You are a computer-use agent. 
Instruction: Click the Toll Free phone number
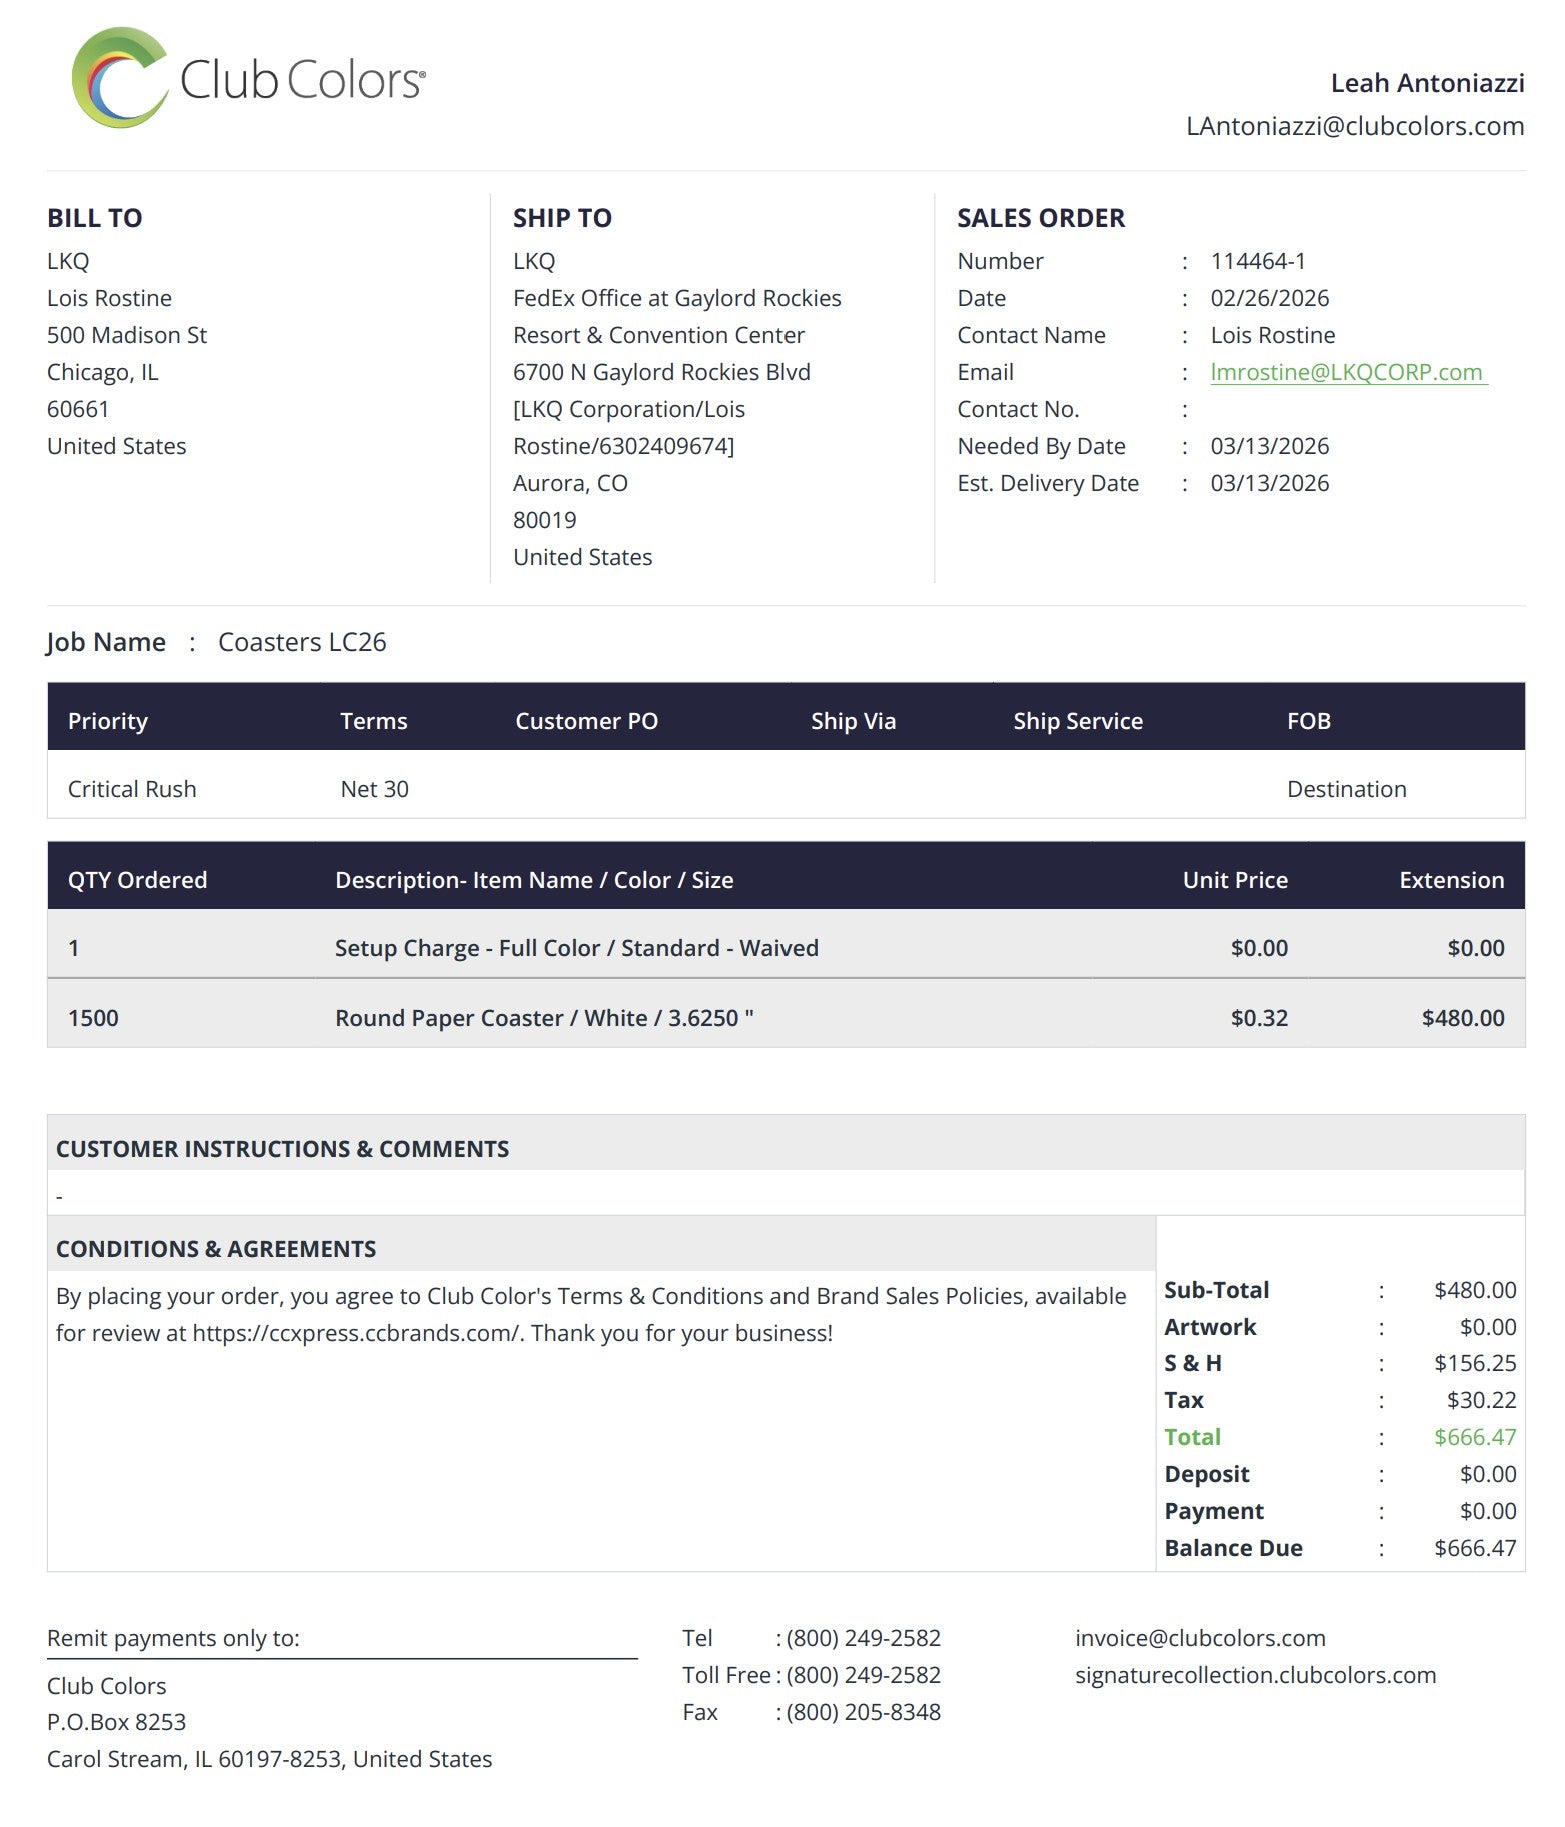coord(863,1675)
